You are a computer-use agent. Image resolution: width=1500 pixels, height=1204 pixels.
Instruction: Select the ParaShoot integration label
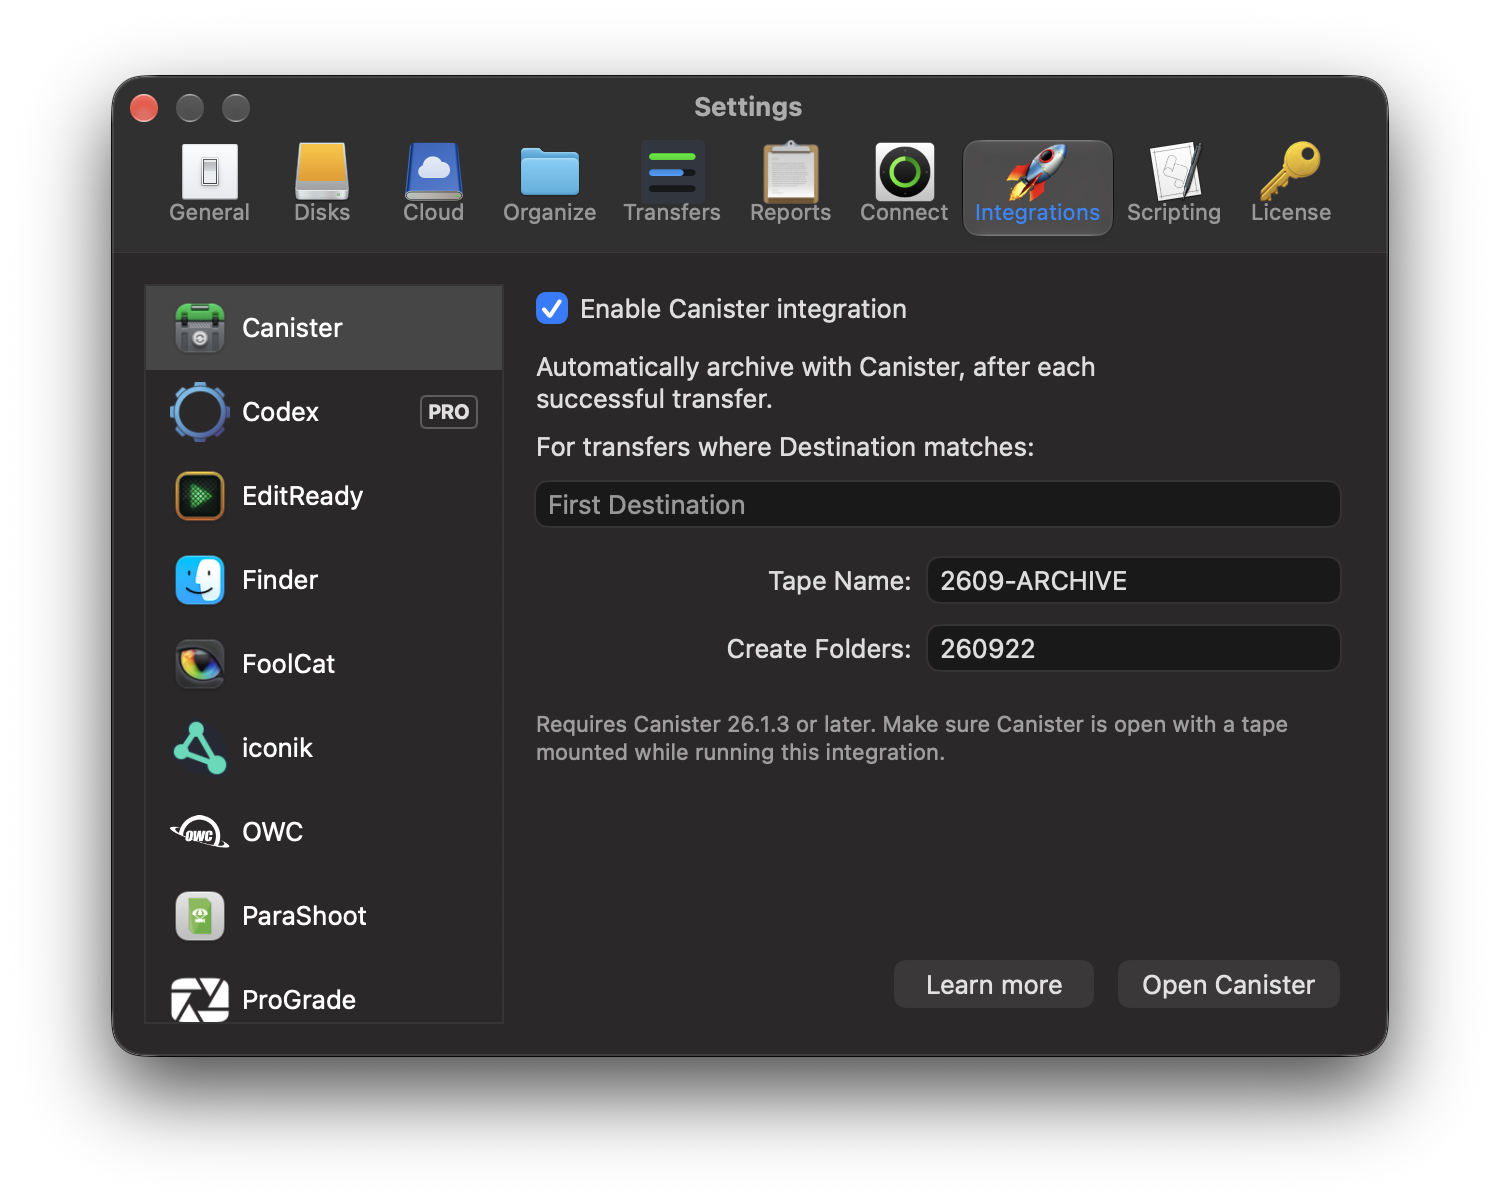pos(305,916)
